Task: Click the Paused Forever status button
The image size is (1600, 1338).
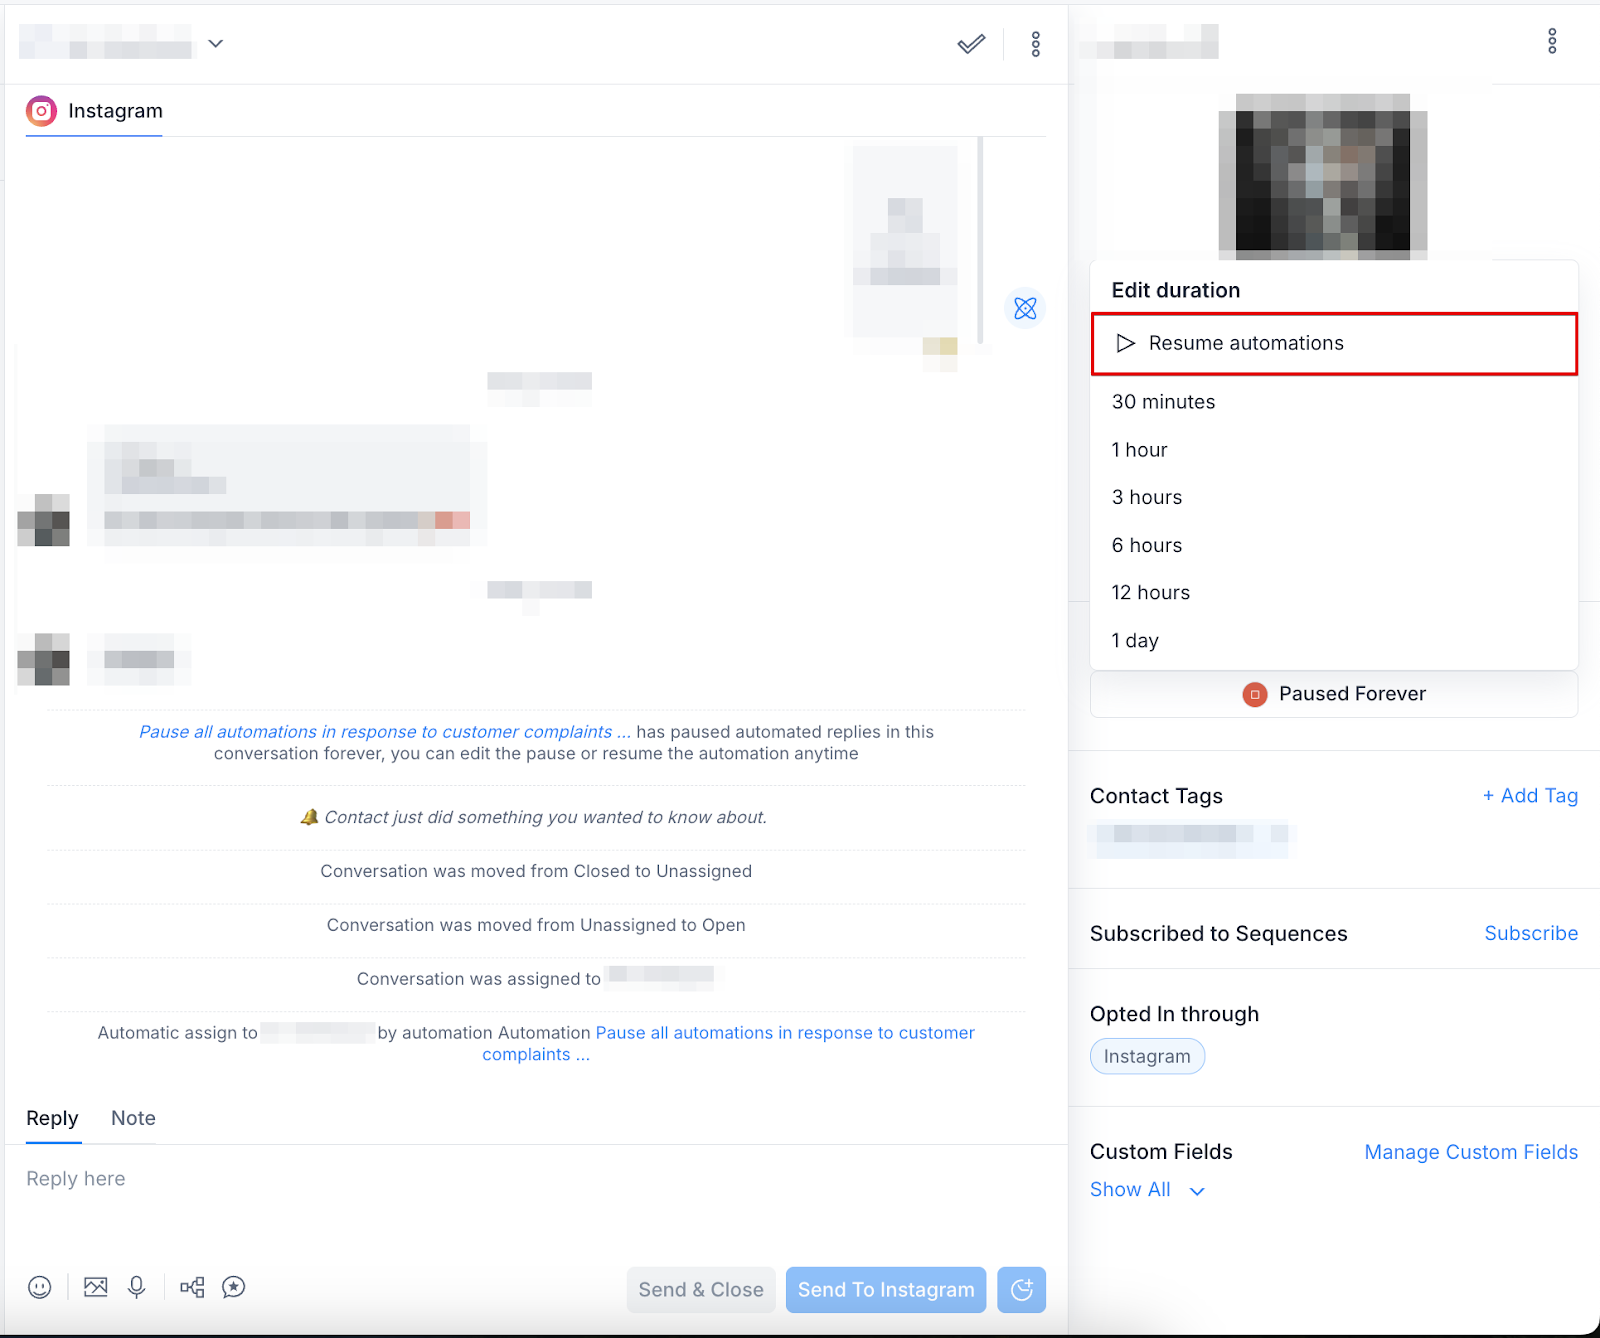Action: click(x=1334, y=694)
